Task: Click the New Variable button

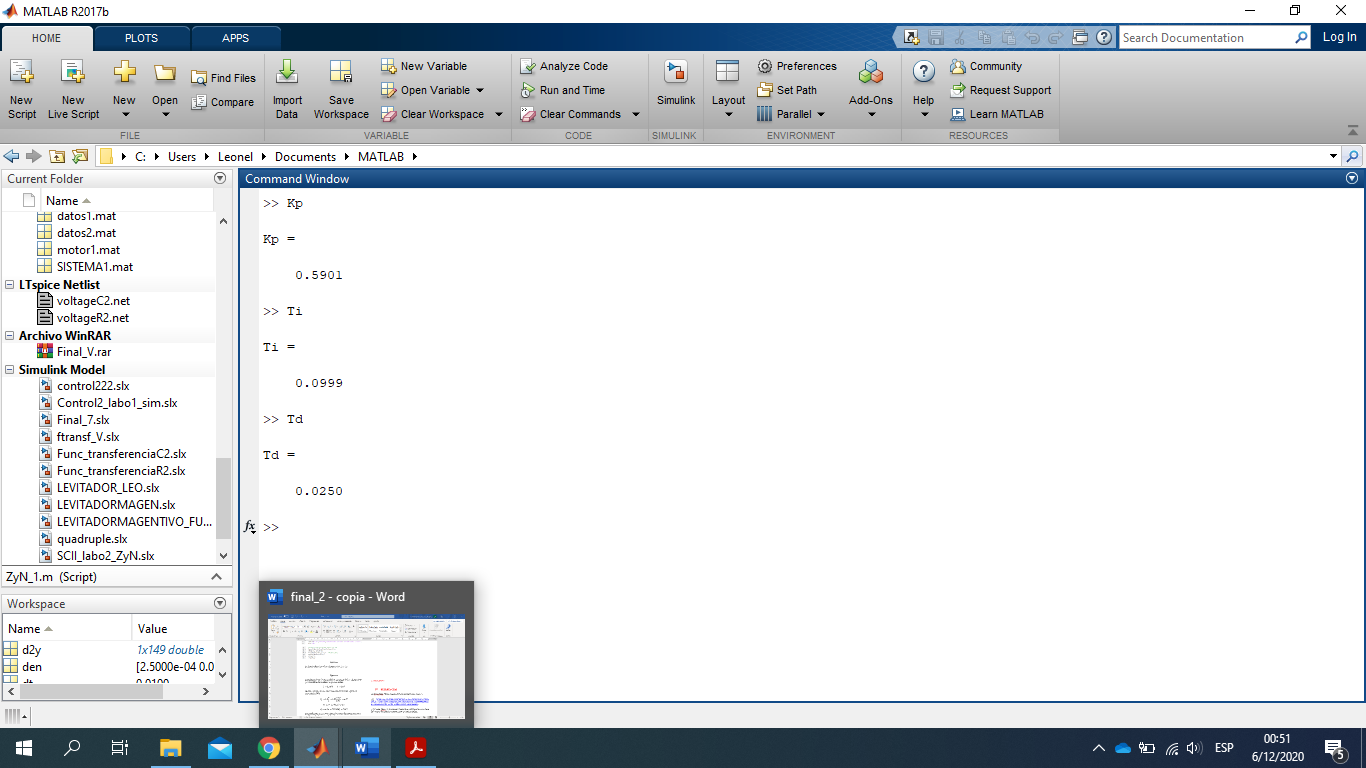Action: click(x=424, y=66)
